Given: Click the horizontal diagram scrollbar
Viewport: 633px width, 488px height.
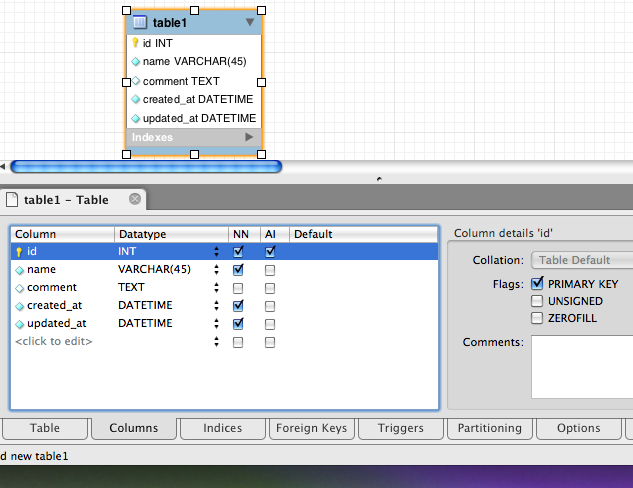Looking at the screenshot, I should (145, 167).
